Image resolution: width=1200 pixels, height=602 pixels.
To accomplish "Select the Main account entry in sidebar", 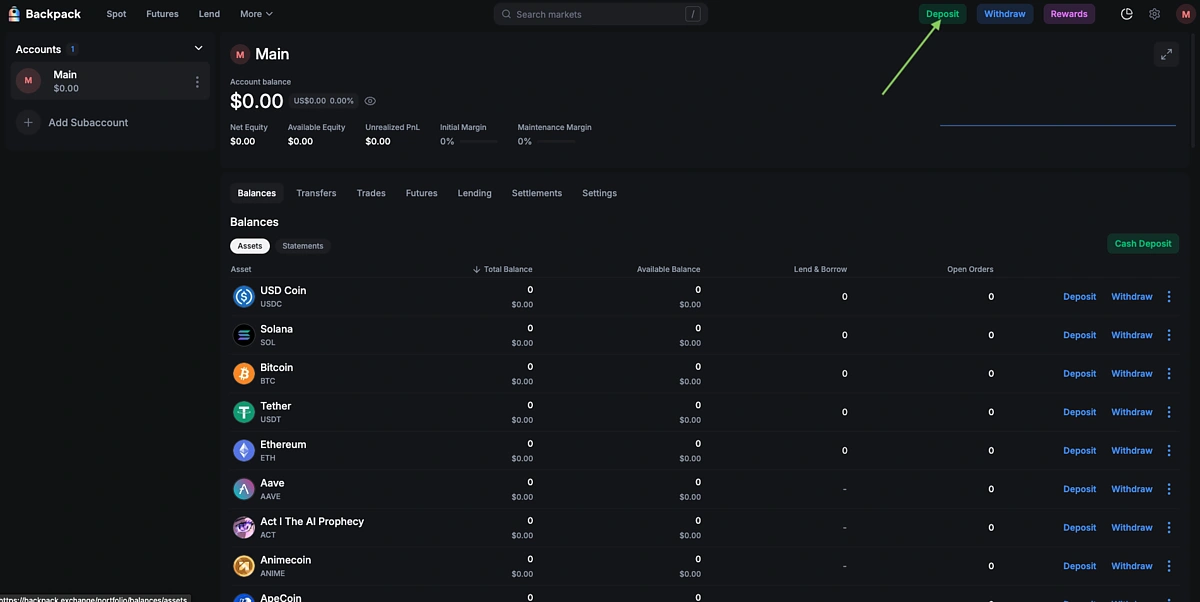I will pos(110,81).
